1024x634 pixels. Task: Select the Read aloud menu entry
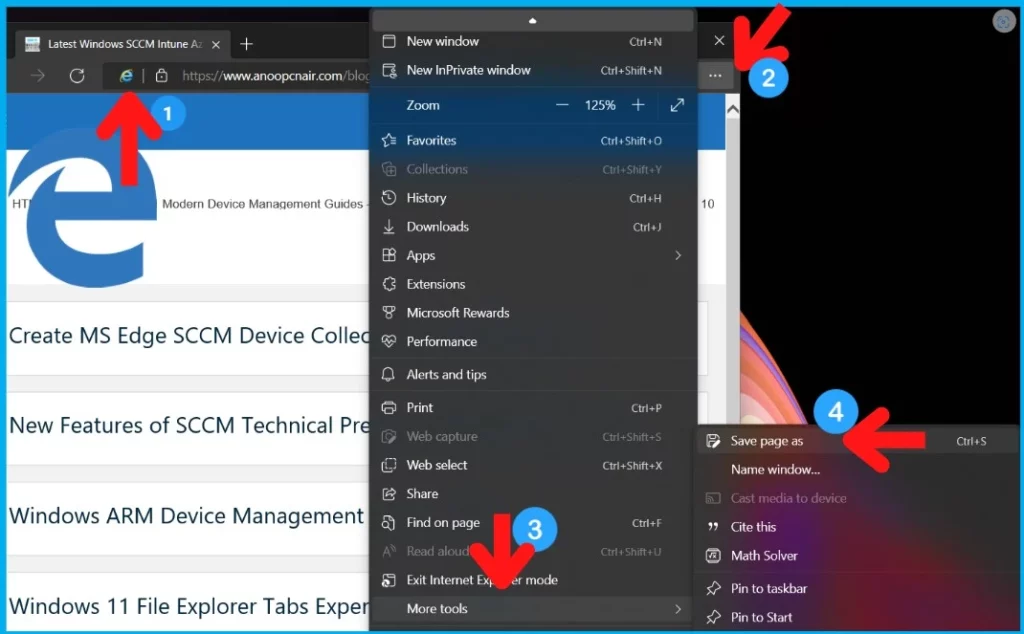[533, 551]
